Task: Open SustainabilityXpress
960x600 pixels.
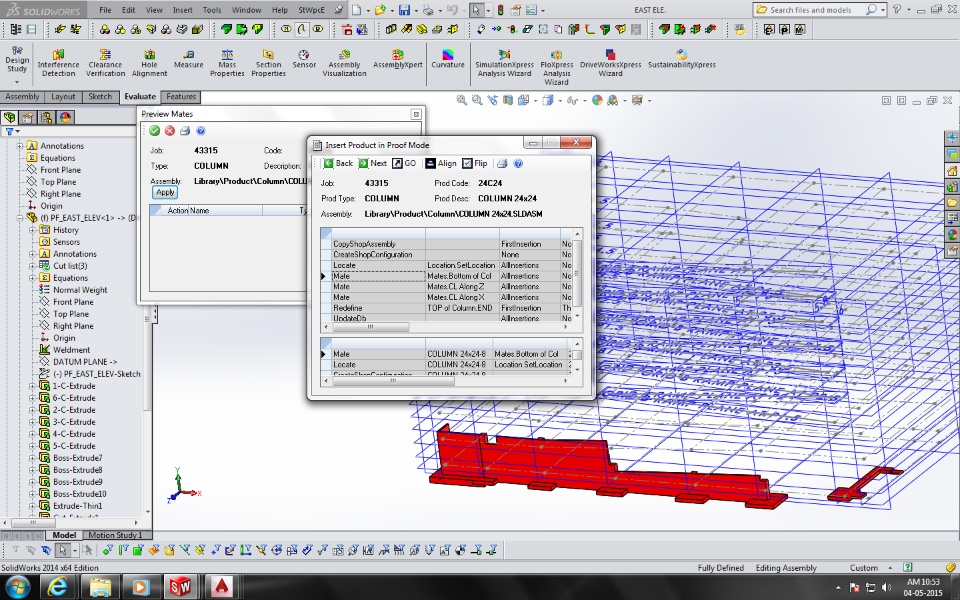Action: click(682, 59)
